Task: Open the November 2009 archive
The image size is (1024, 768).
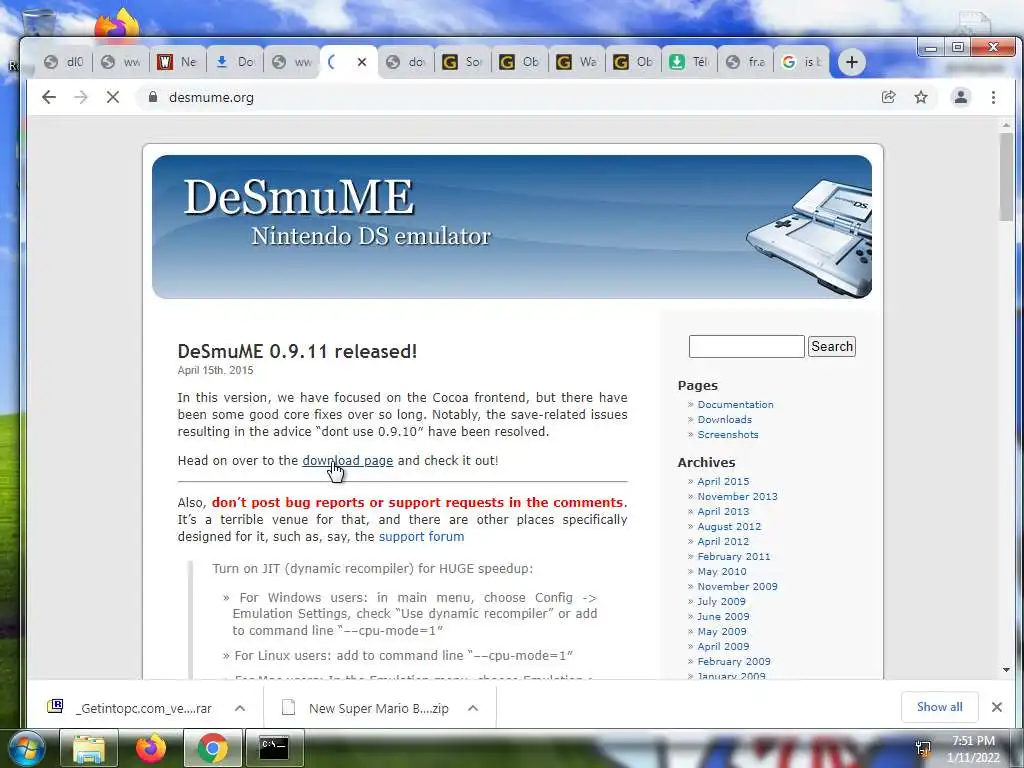Action: pos(737,586)
